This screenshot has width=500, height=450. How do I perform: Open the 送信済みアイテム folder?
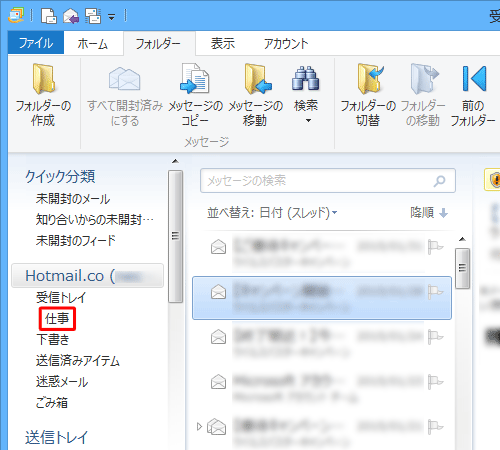pyautogui.click(x=78, y=361)
